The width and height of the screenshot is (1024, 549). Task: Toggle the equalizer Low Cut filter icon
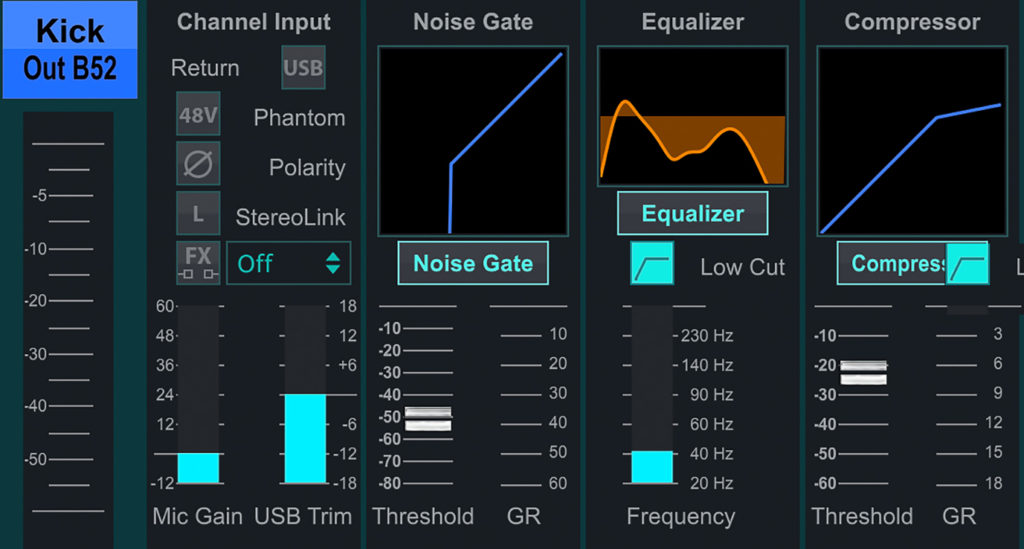[652, 263]
